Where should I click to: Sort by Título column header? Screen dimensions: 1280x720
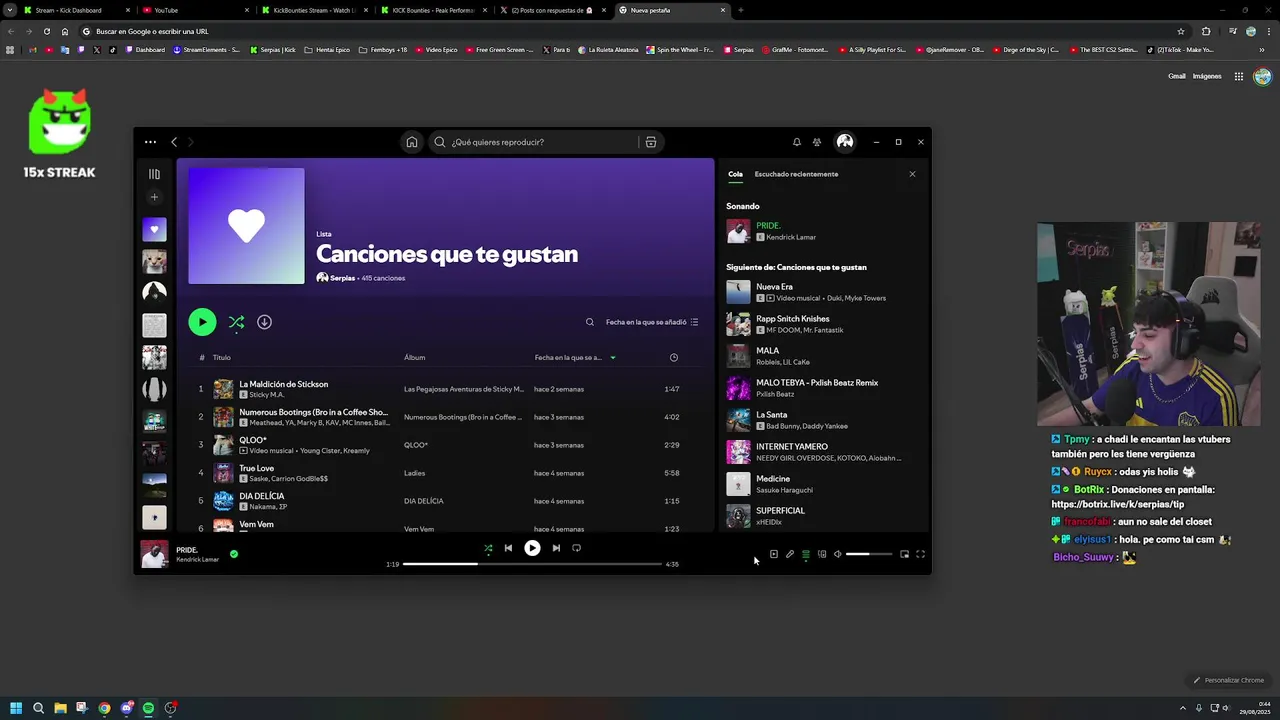click(221, 357)
